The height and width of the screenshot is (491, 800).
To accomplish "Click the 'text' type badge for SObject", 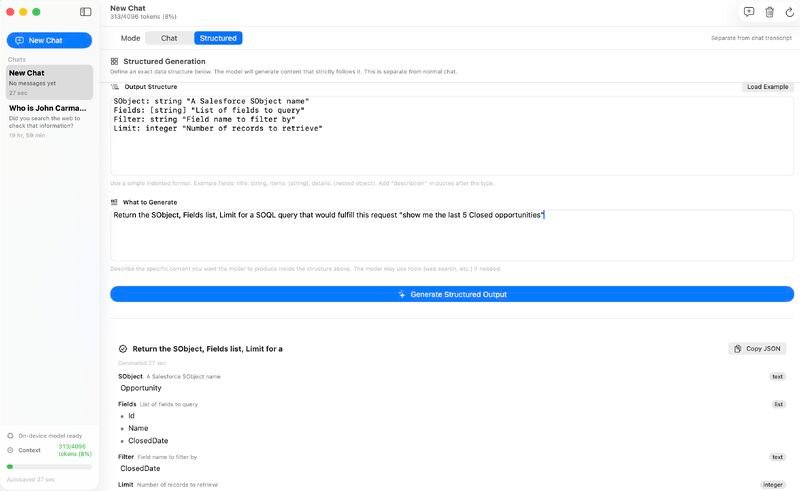I will pyautogui.click(x=778, y=377).
